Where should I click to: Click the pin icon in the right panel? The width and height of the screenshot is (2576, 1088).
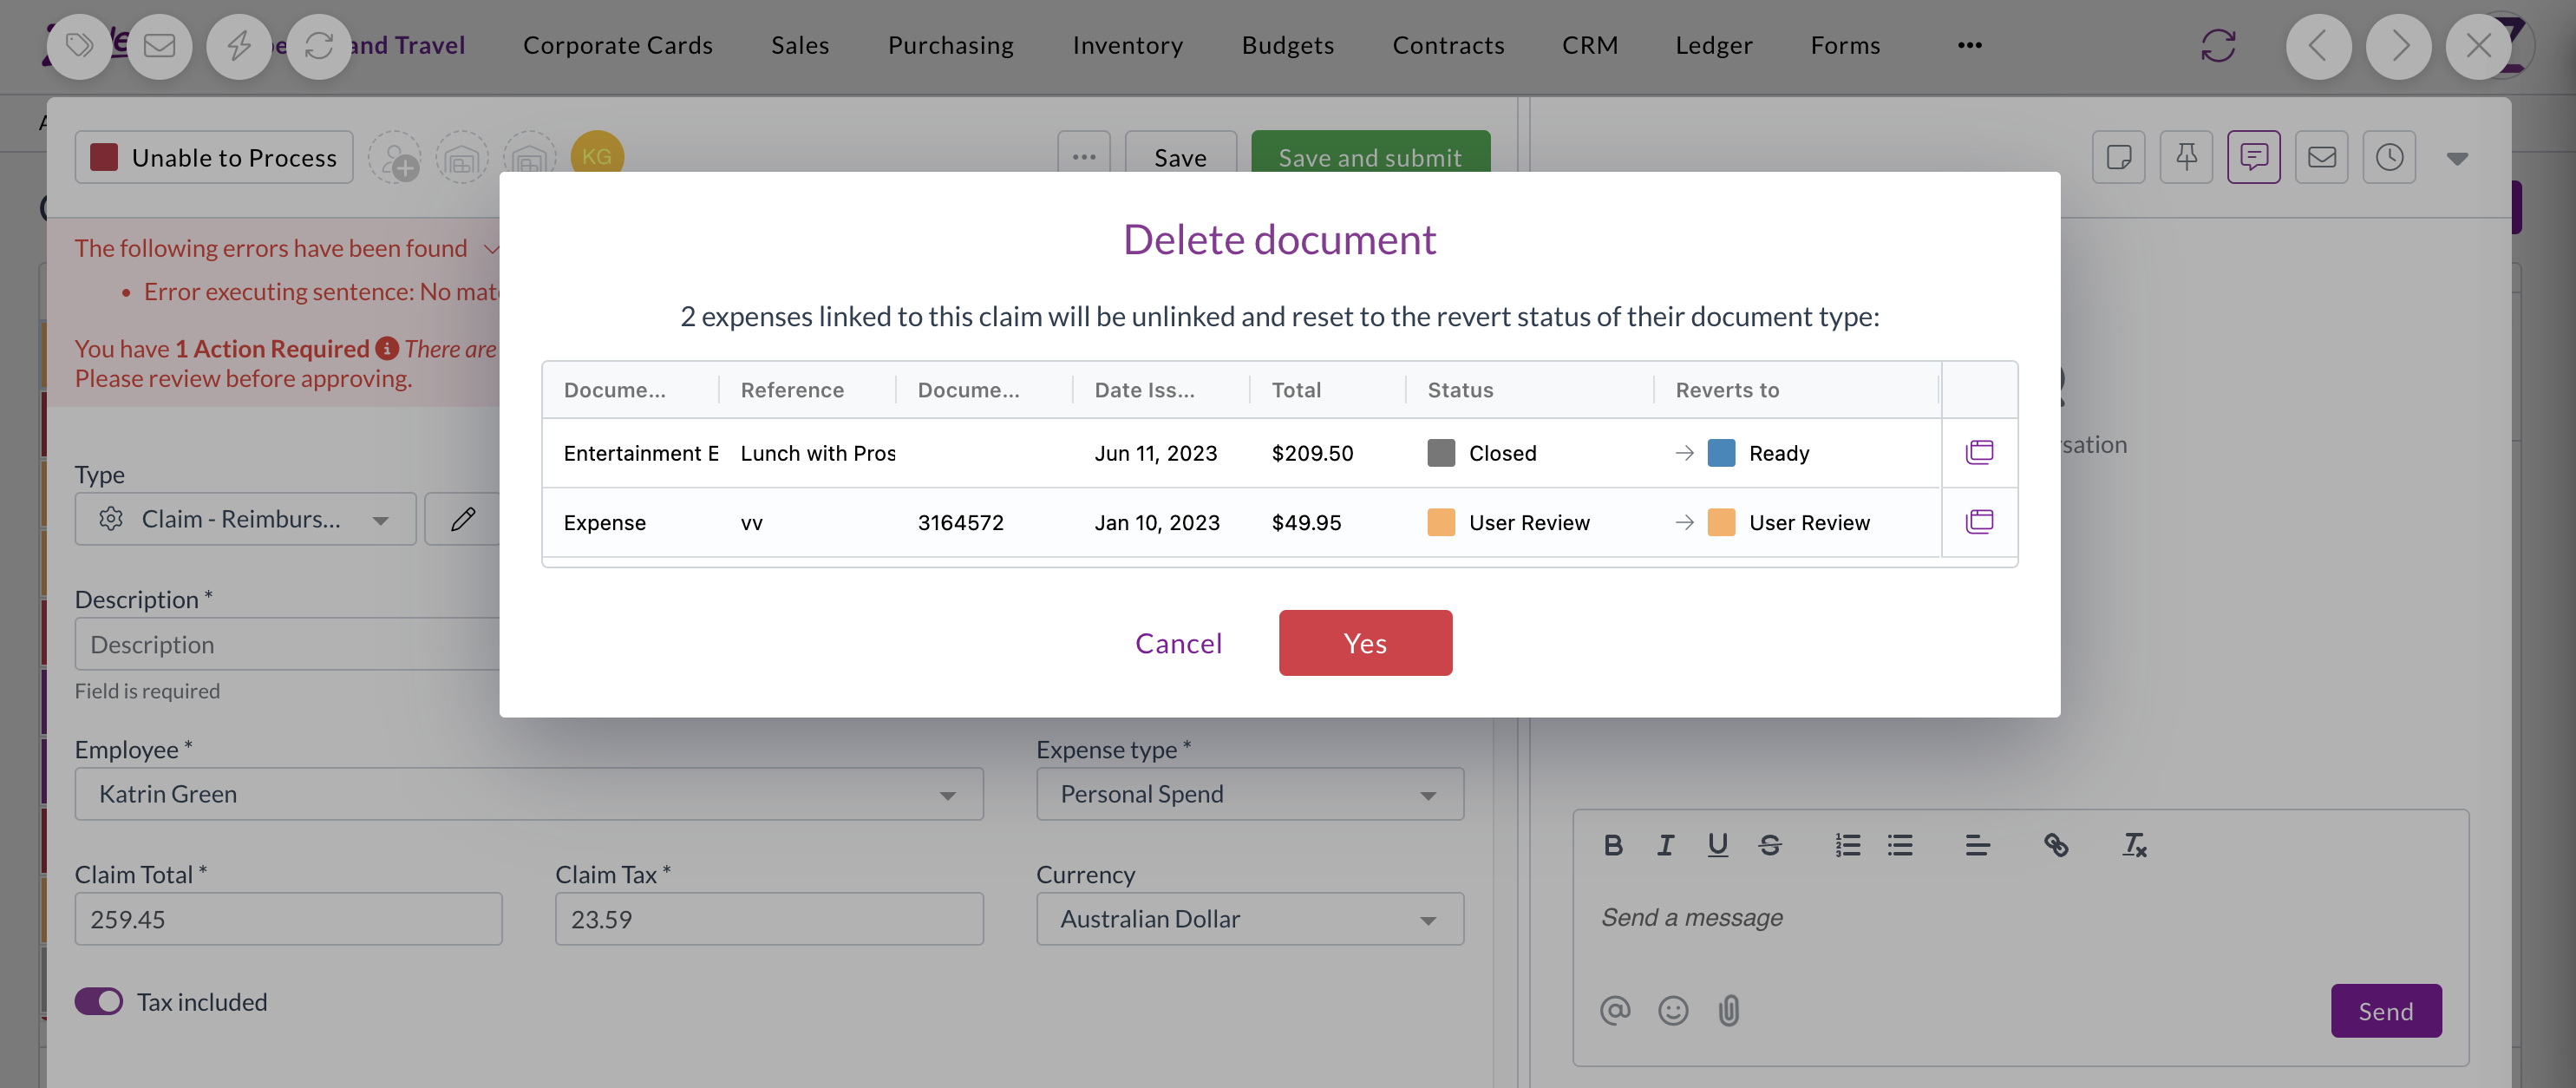point(2186,157)
